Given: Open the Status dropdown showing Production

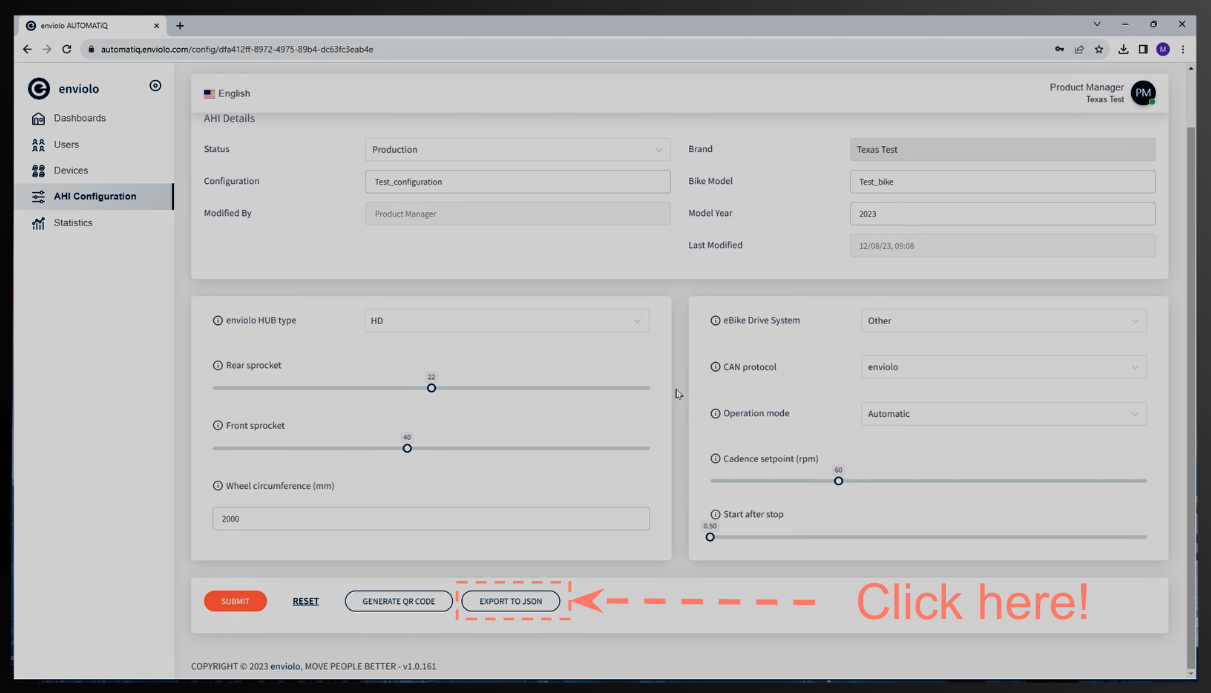Looking at the screenshot, I should 517,150.
